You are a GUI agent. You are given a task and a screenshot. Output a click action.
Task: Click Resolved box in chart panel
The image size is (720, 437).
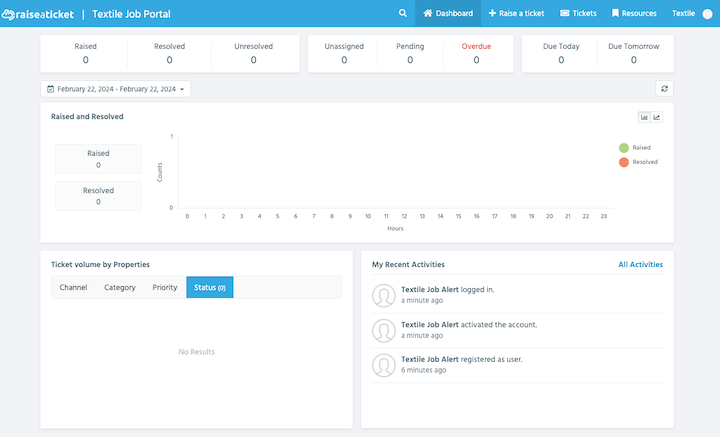tap(98, 196)
